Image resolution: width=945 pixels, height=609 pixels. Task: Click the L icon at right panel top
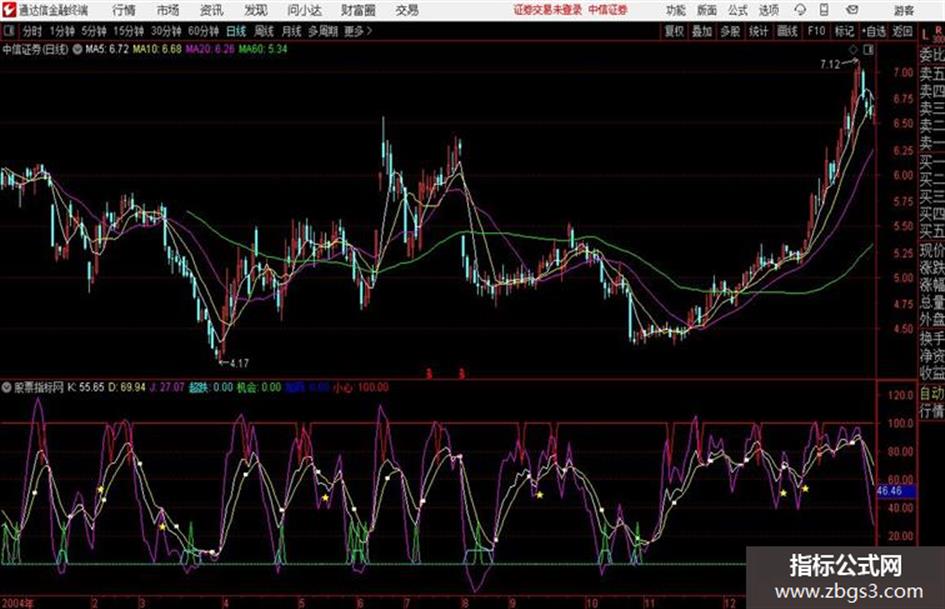pyautogui.click(x=925, y=35)
